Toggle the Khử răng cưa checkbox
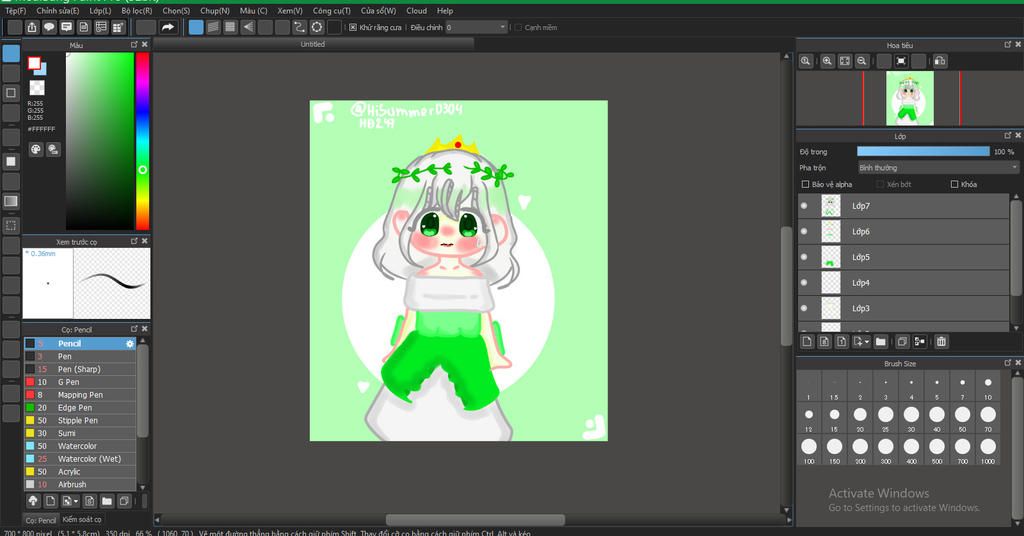 [x=353, y=27]
